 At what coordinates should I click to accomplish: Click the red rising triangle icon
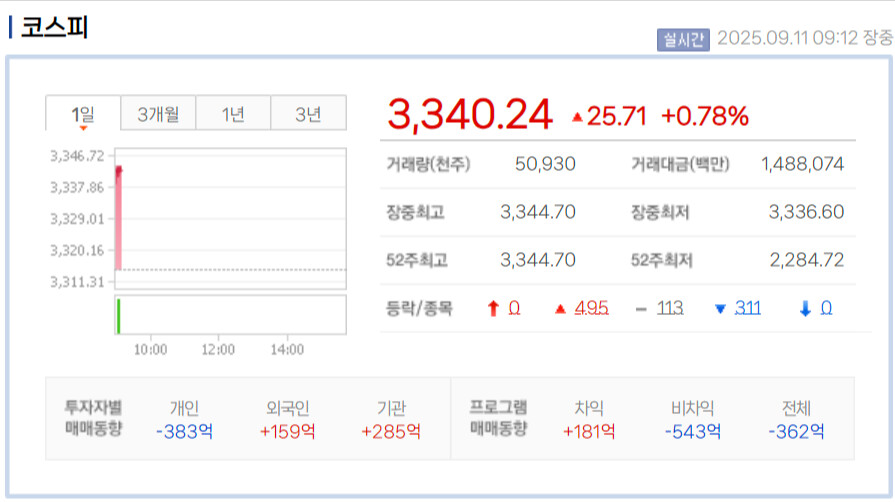point(560,309)
